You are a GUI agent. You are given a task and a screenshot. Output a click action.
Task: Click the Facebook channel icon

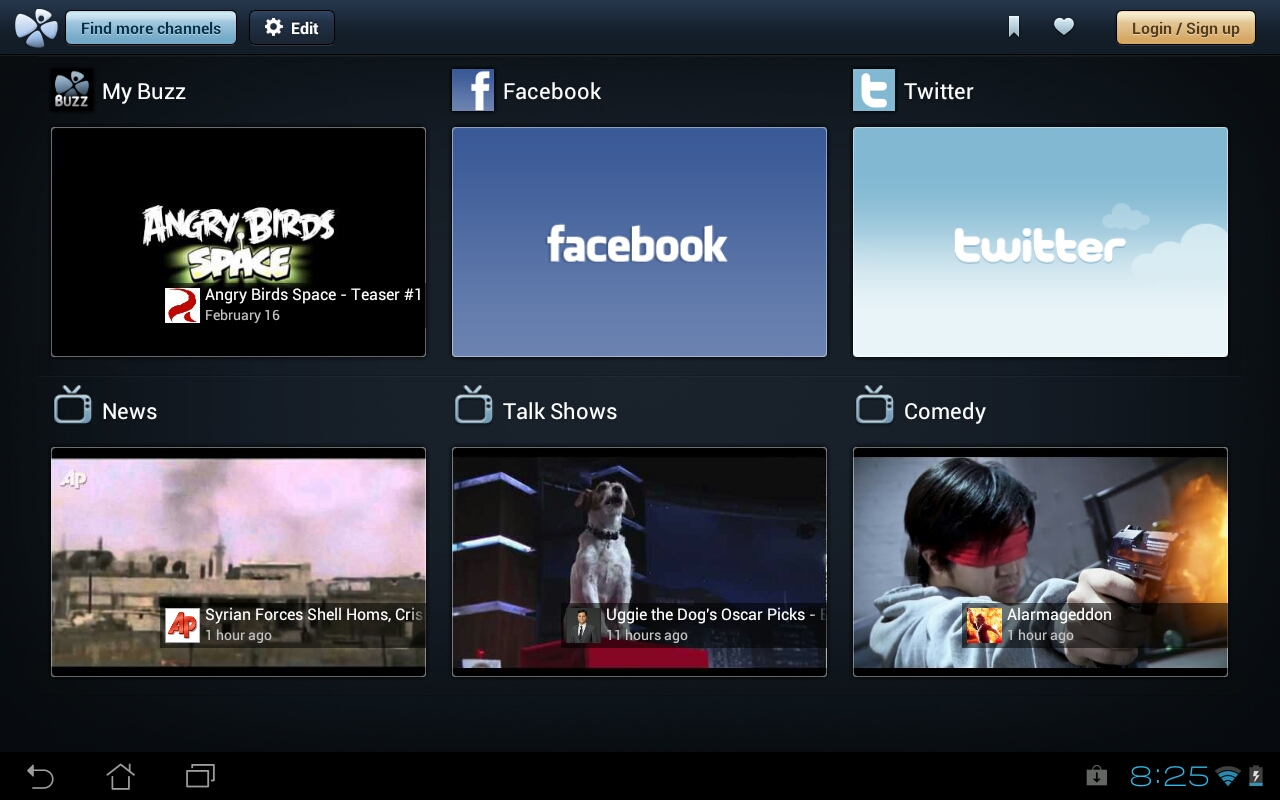473,90
